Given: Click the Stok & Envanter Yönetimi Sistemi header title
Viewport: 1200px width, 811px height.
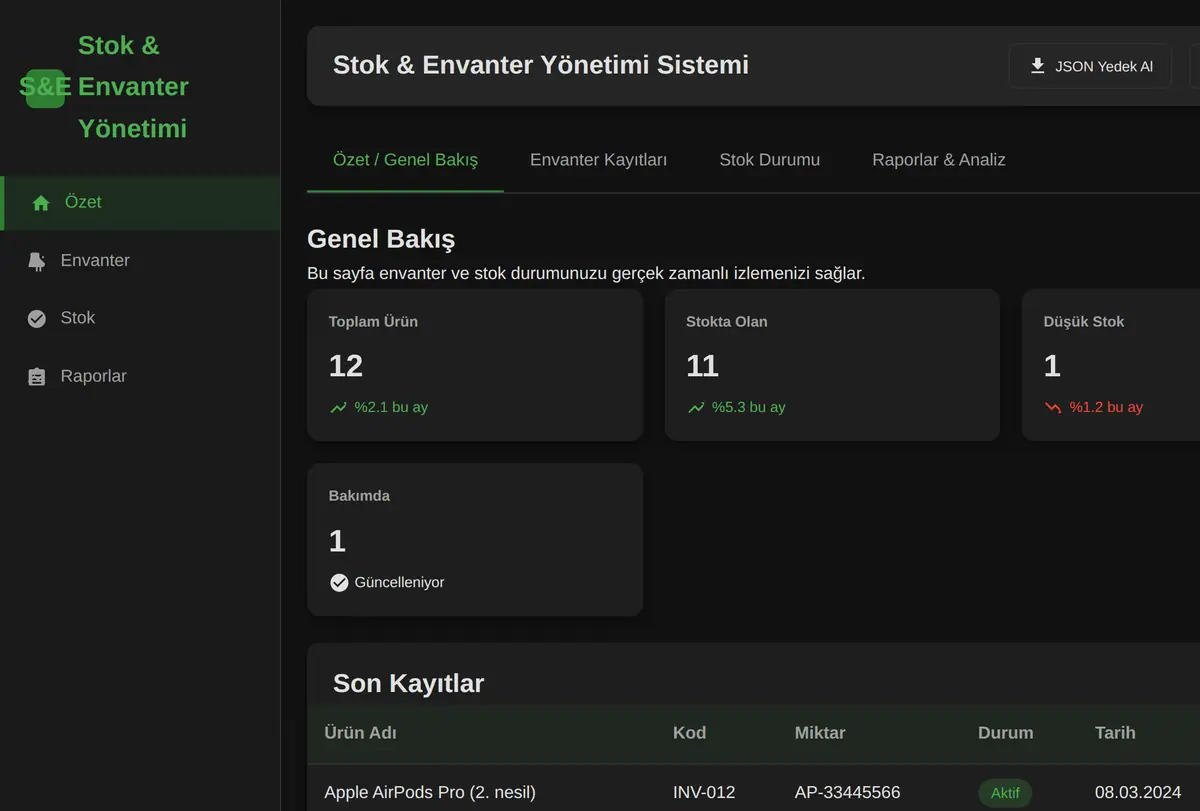Looking at the screenshot, I should click(x=541, y=66).
